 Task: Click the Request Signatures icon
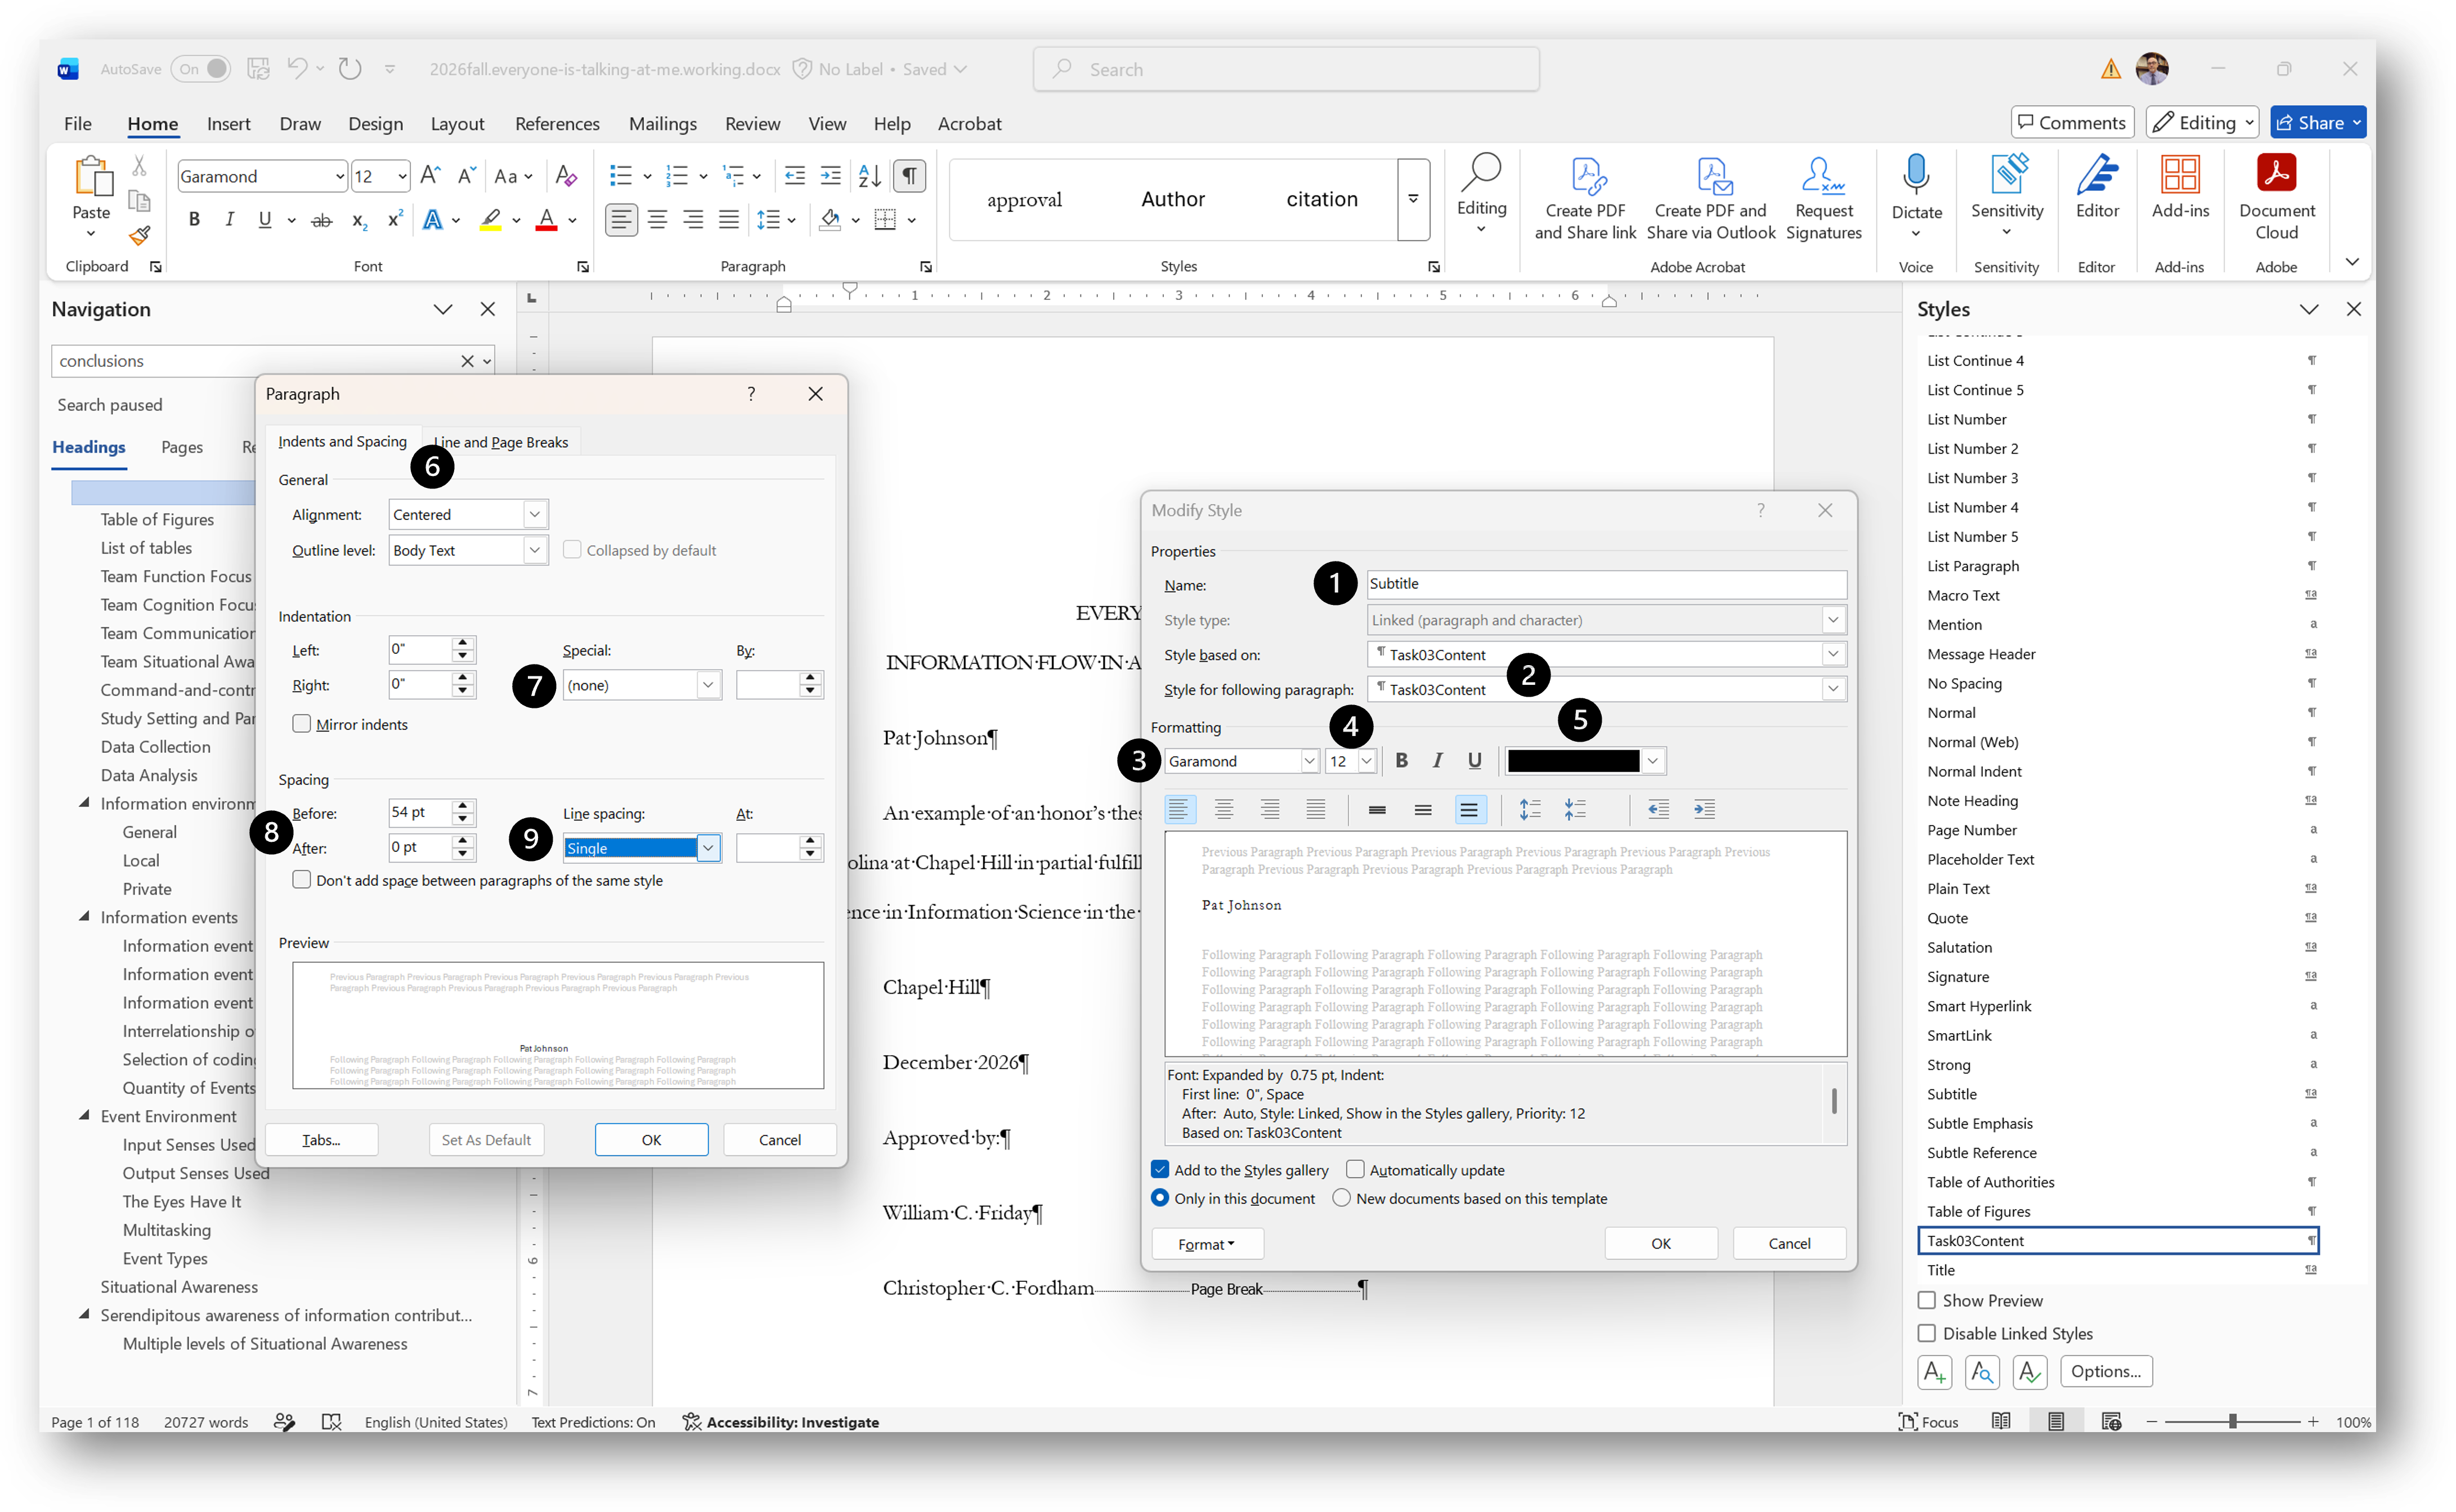pyautogui.click(x=1823, y=197)
